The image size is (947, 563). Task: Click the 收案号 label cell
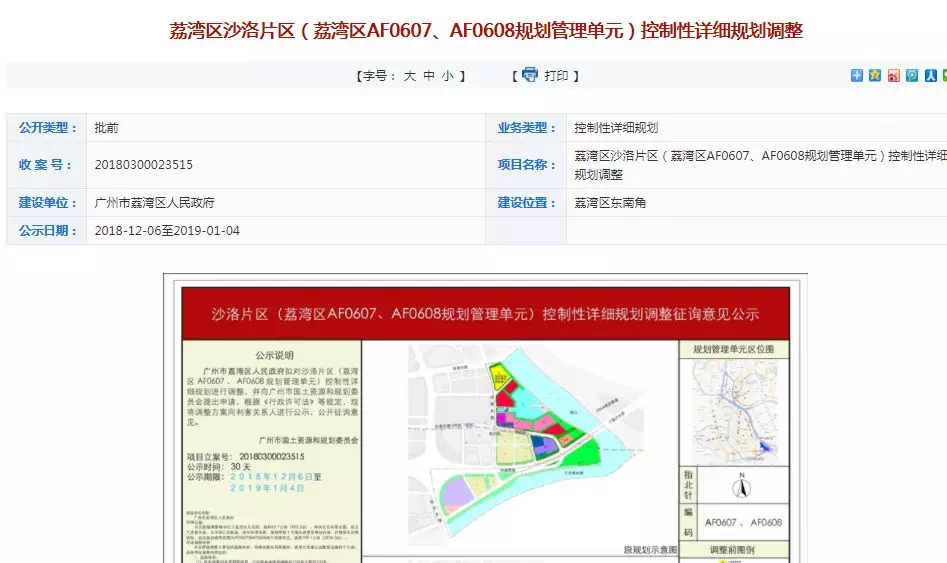click(47, 165)
